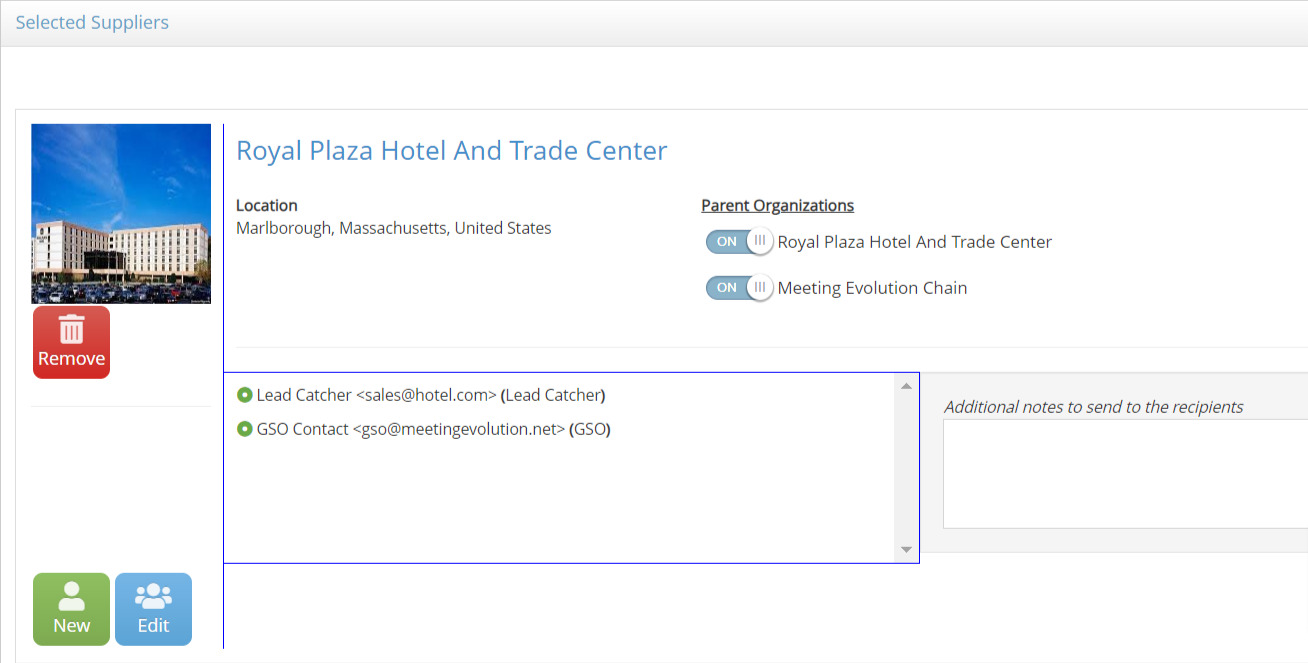Open the Royal Plaza Hotel photo thumbnail
This screenshot has width=1308, height=663.
(121, 213)
